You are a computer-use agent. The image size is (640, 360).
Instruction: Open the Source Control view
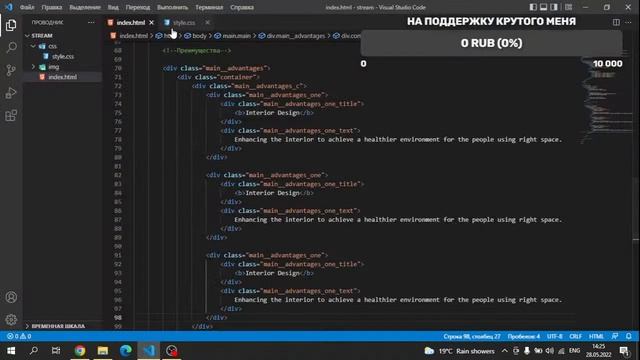11,70
